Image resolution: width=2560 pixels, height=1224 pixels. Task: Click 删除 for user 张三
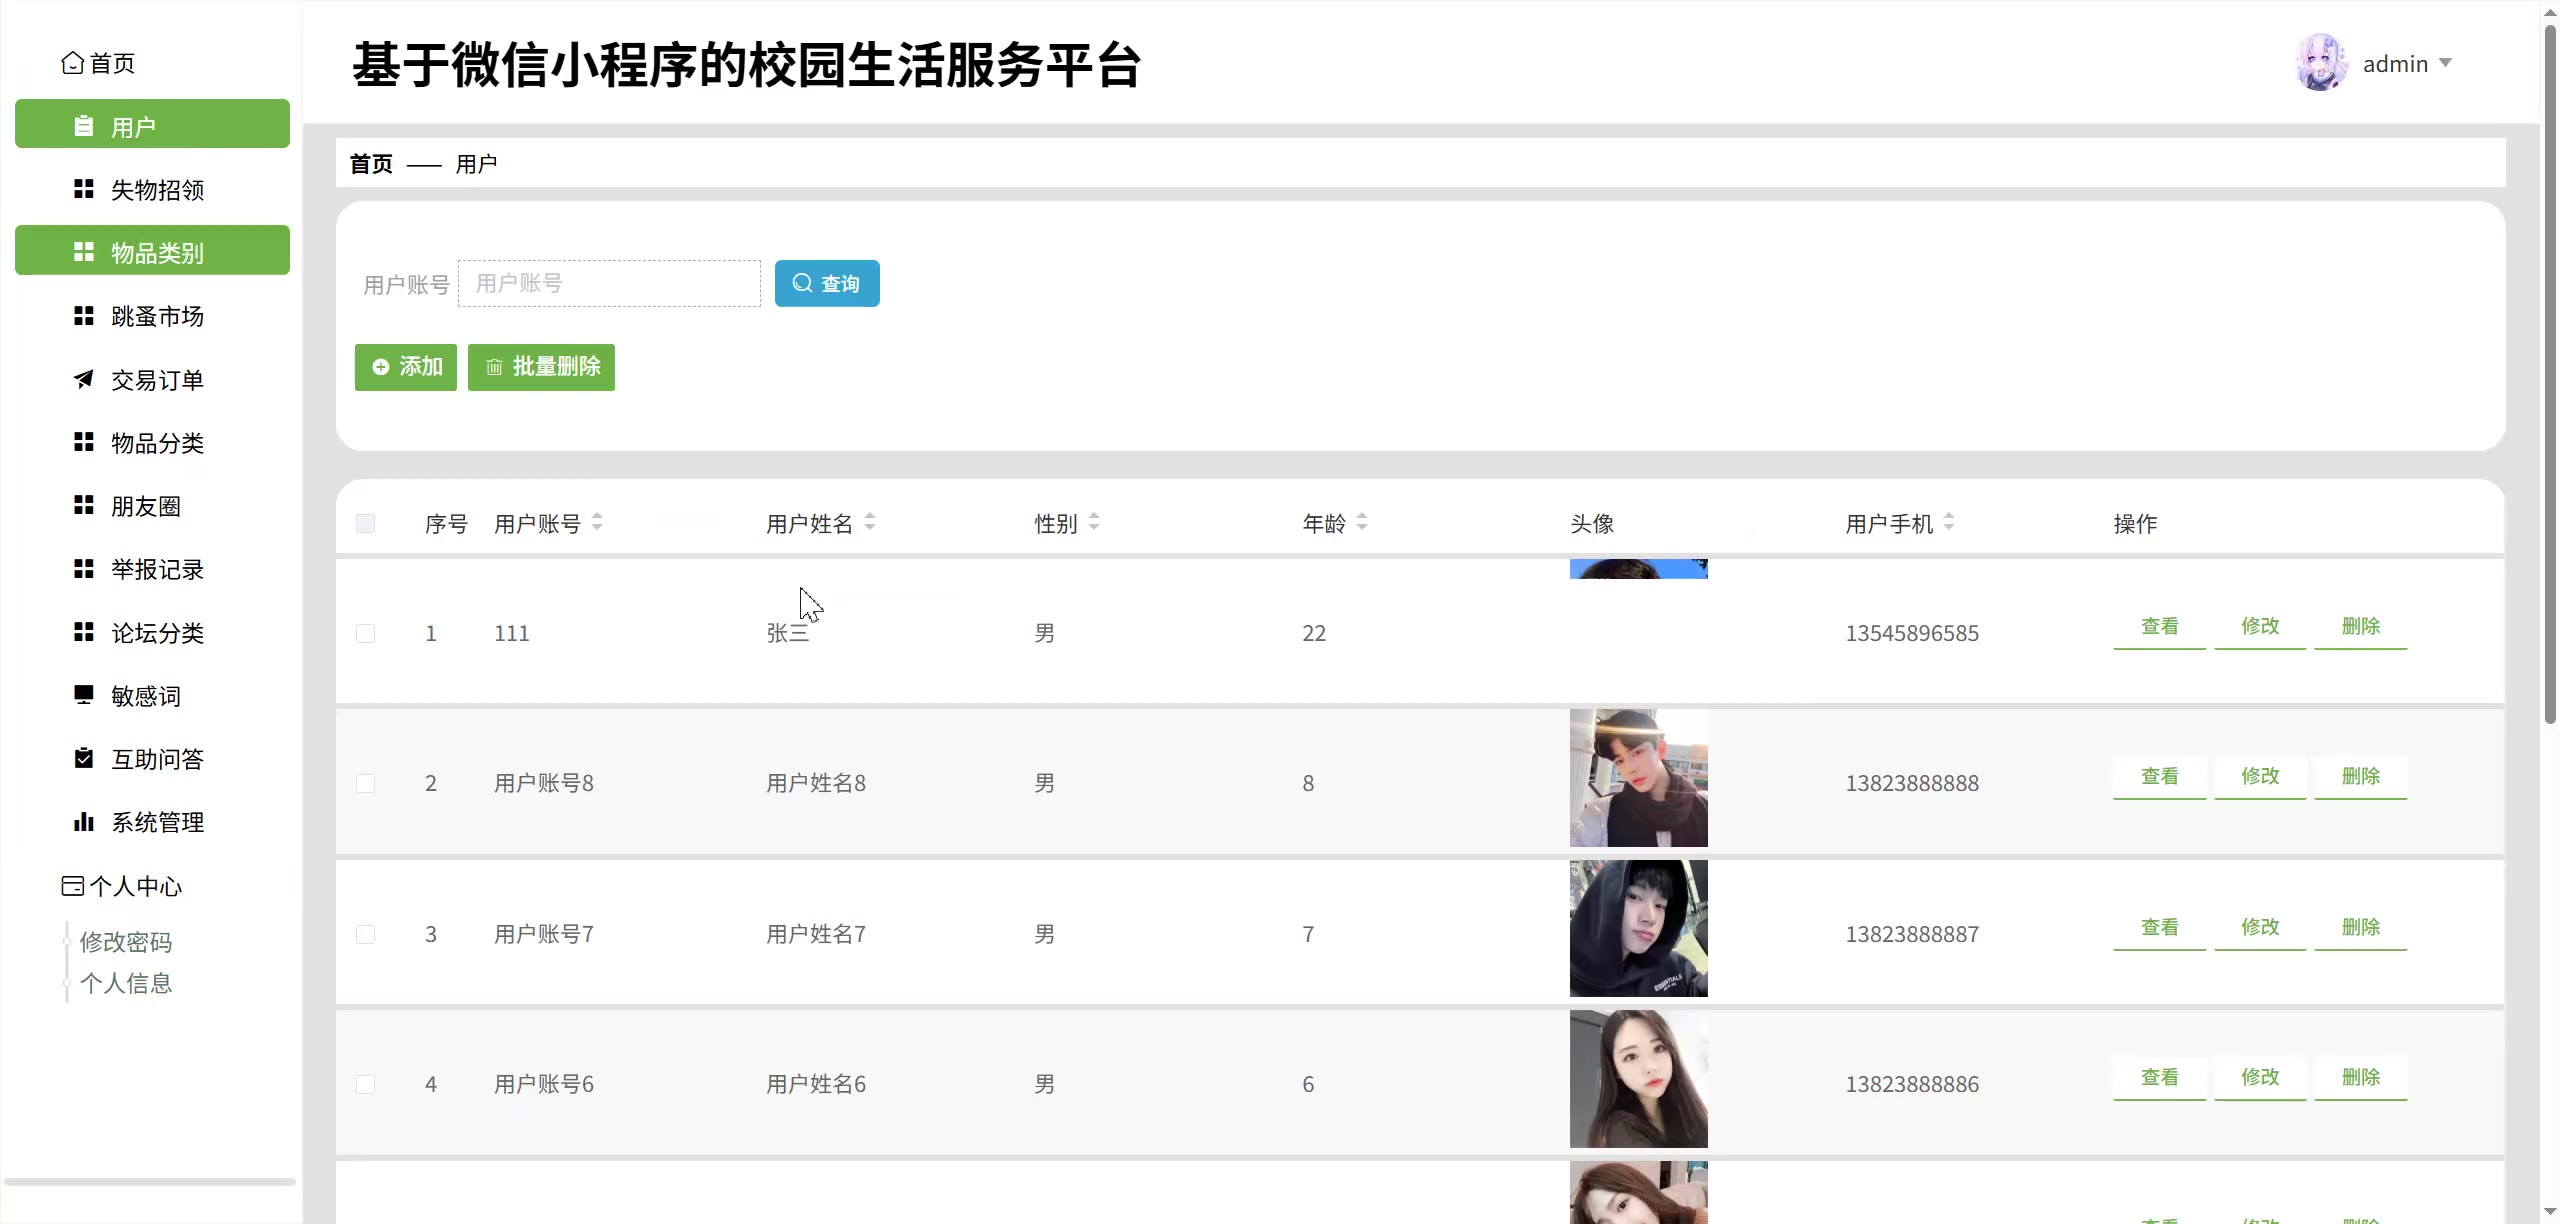[x=2360, y=626]
